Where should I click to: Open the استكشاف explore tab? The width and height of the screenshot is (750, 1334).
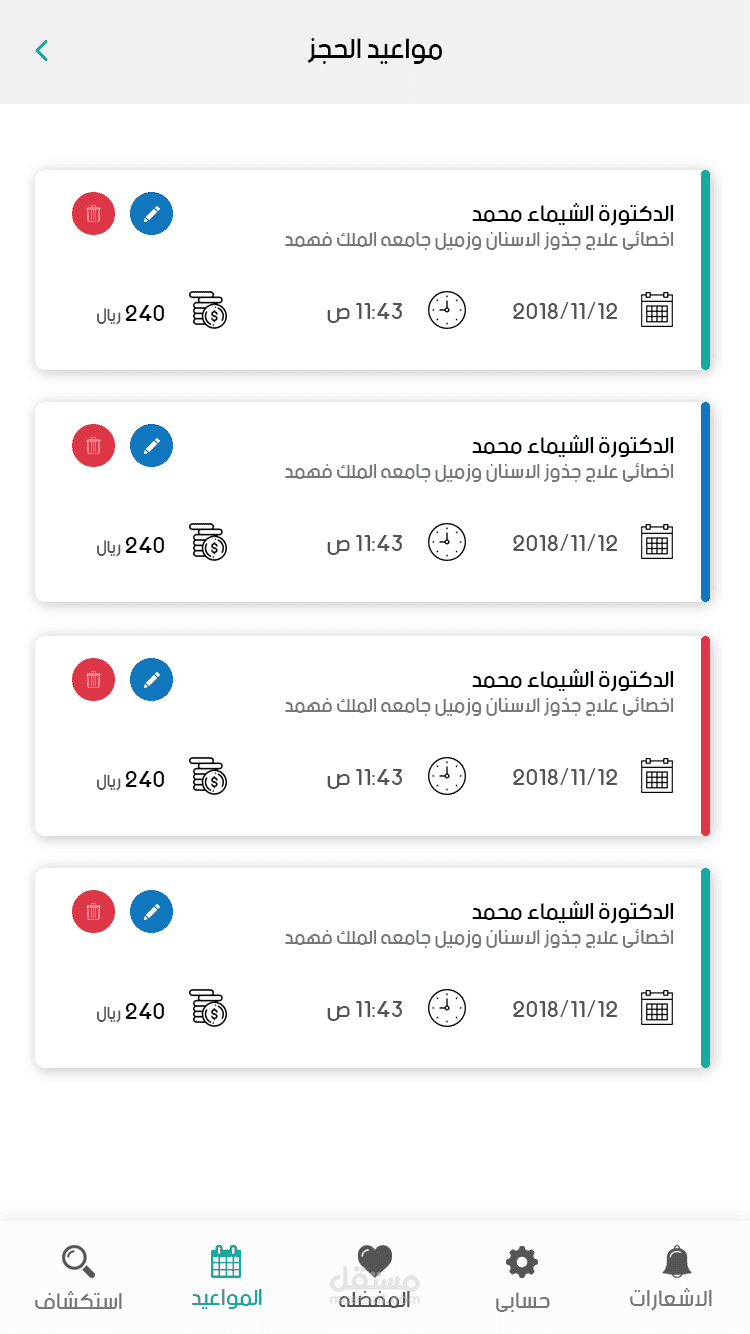[78, 1278]
